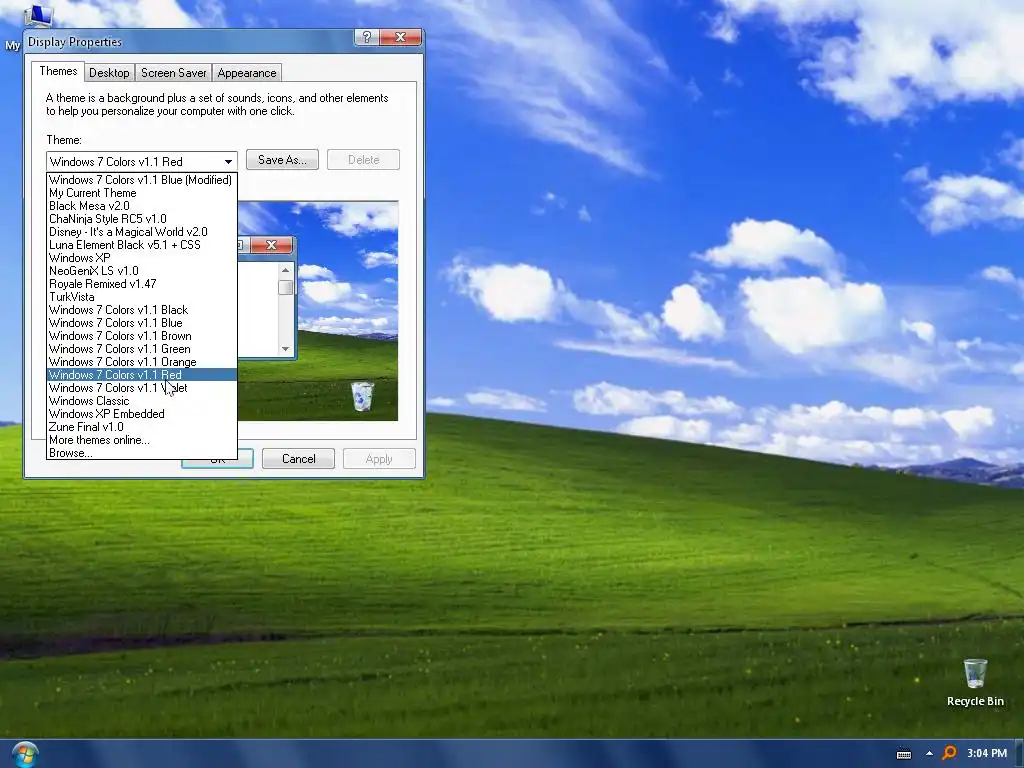
Task: Click the orange search tray icon
Action: click(950, 753)
